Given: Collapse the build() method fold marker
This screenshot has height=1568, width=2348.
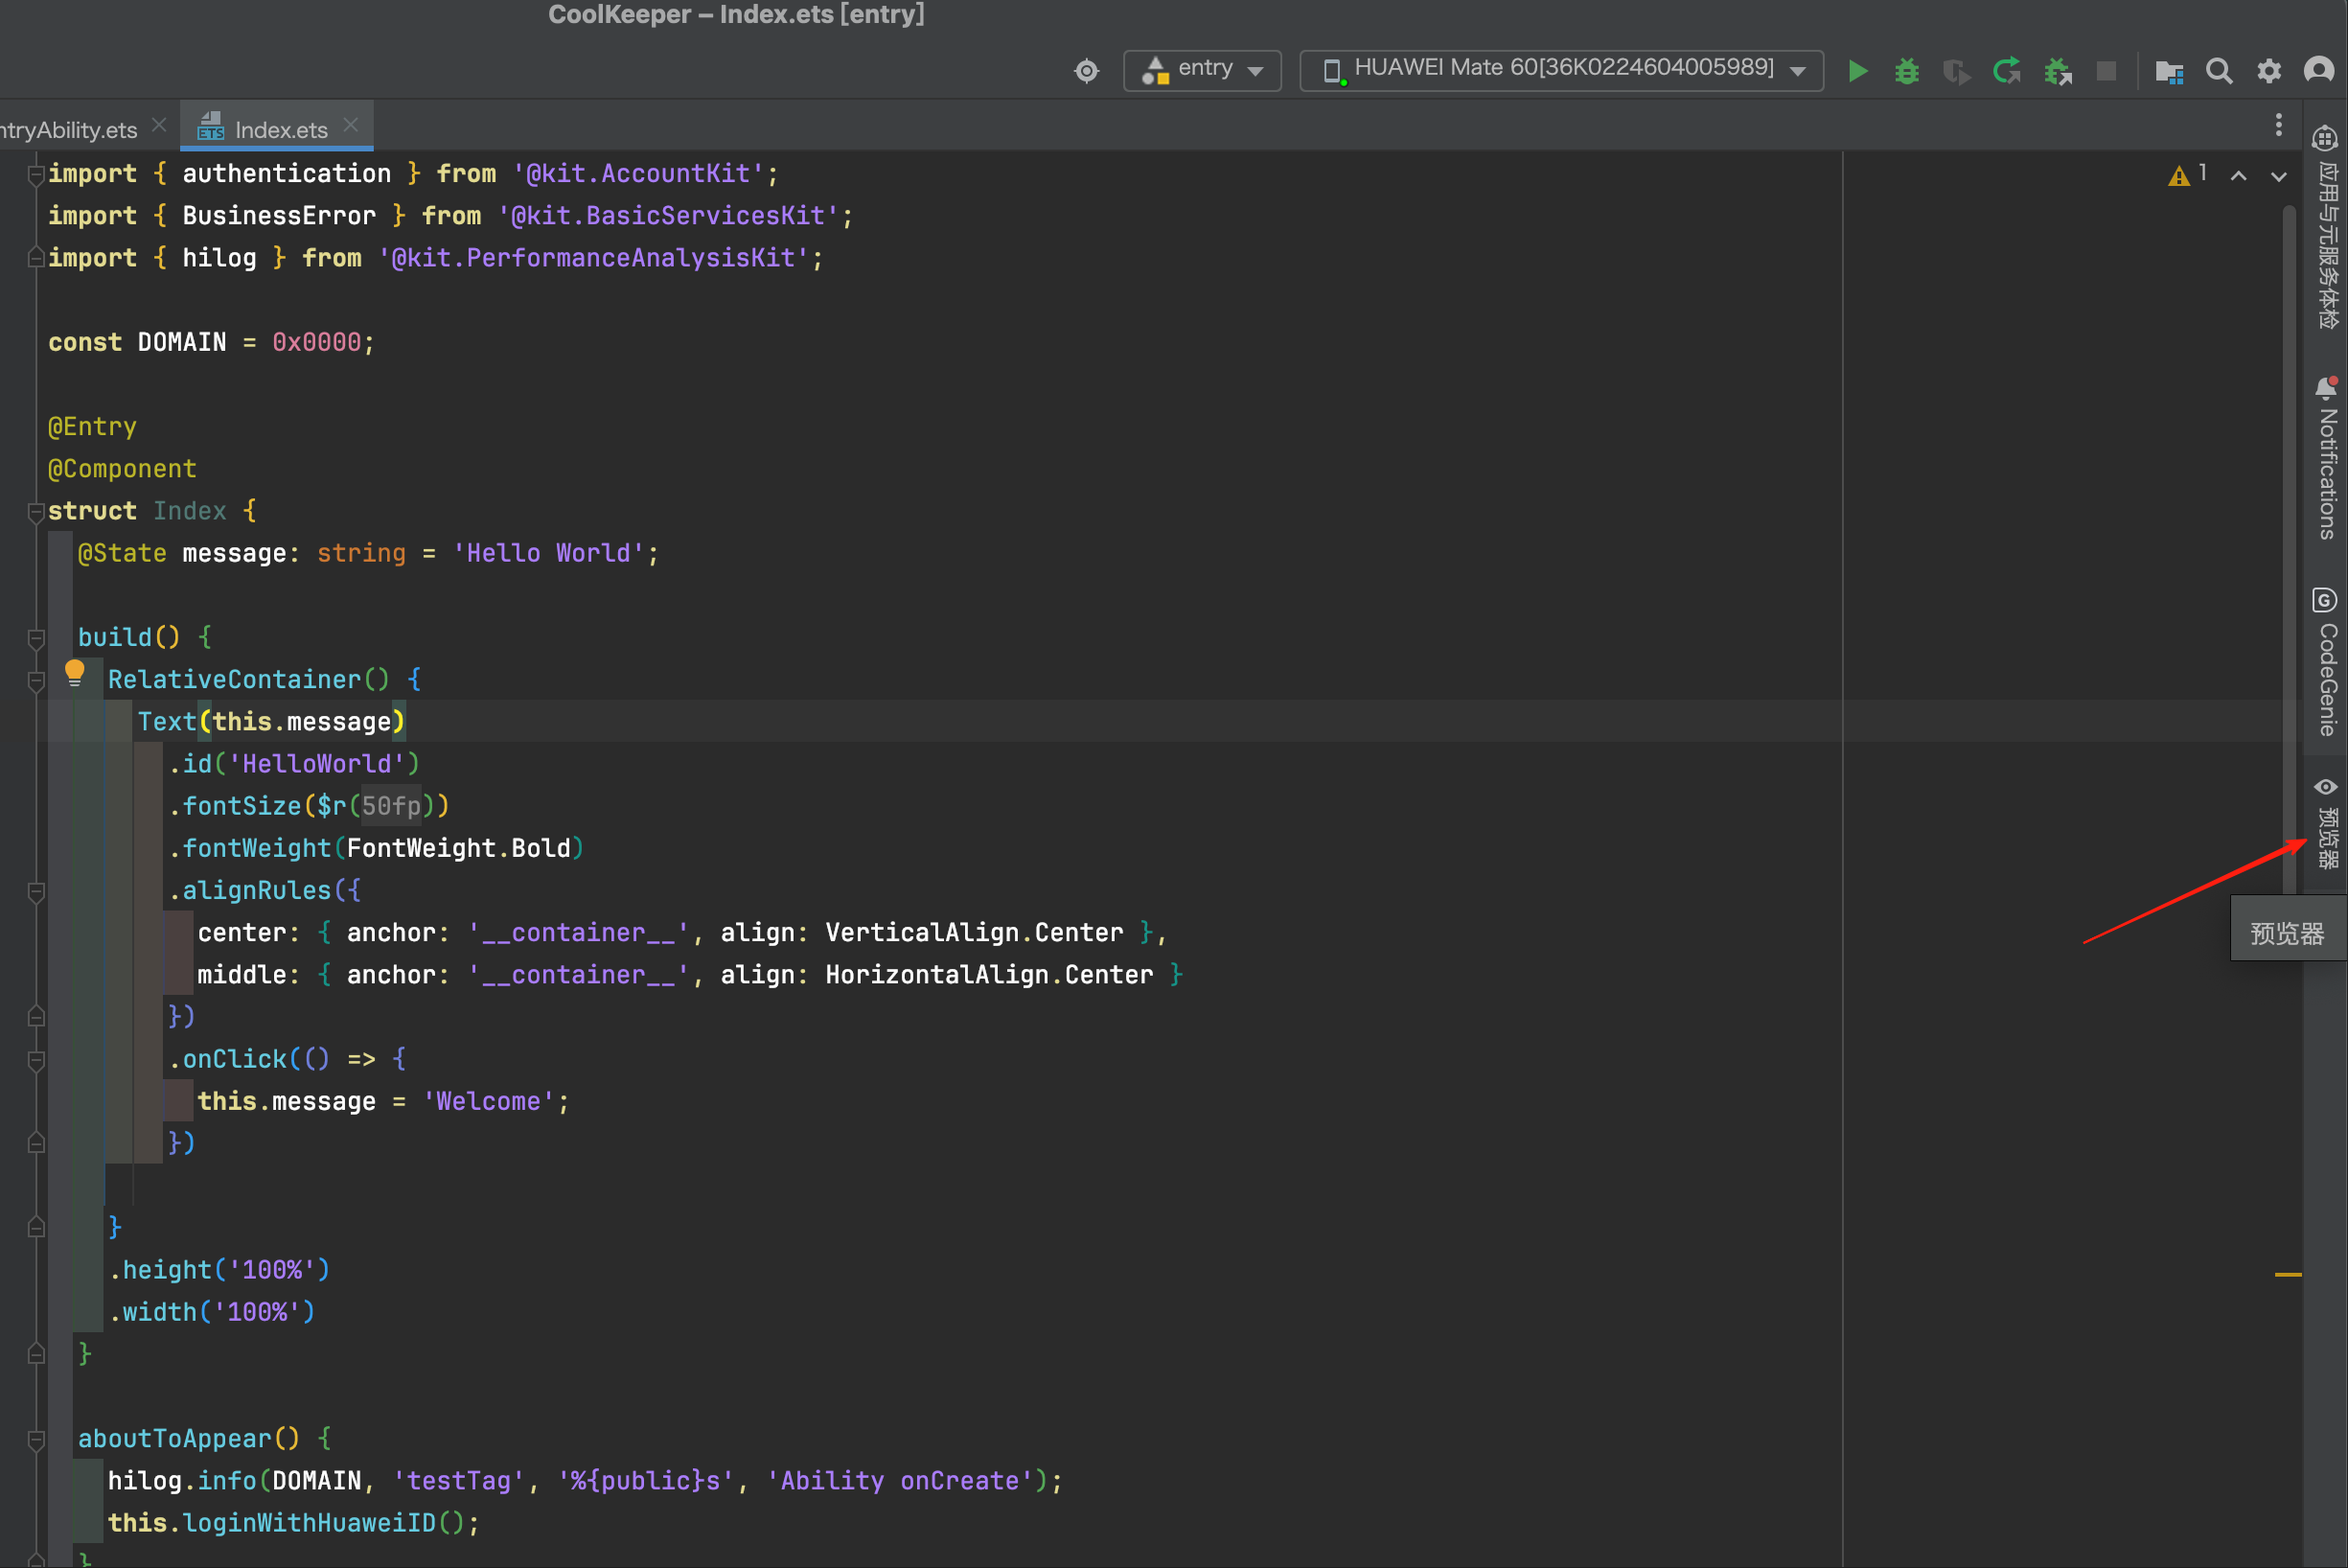Looking at the screenshot, I should (36, 638).
